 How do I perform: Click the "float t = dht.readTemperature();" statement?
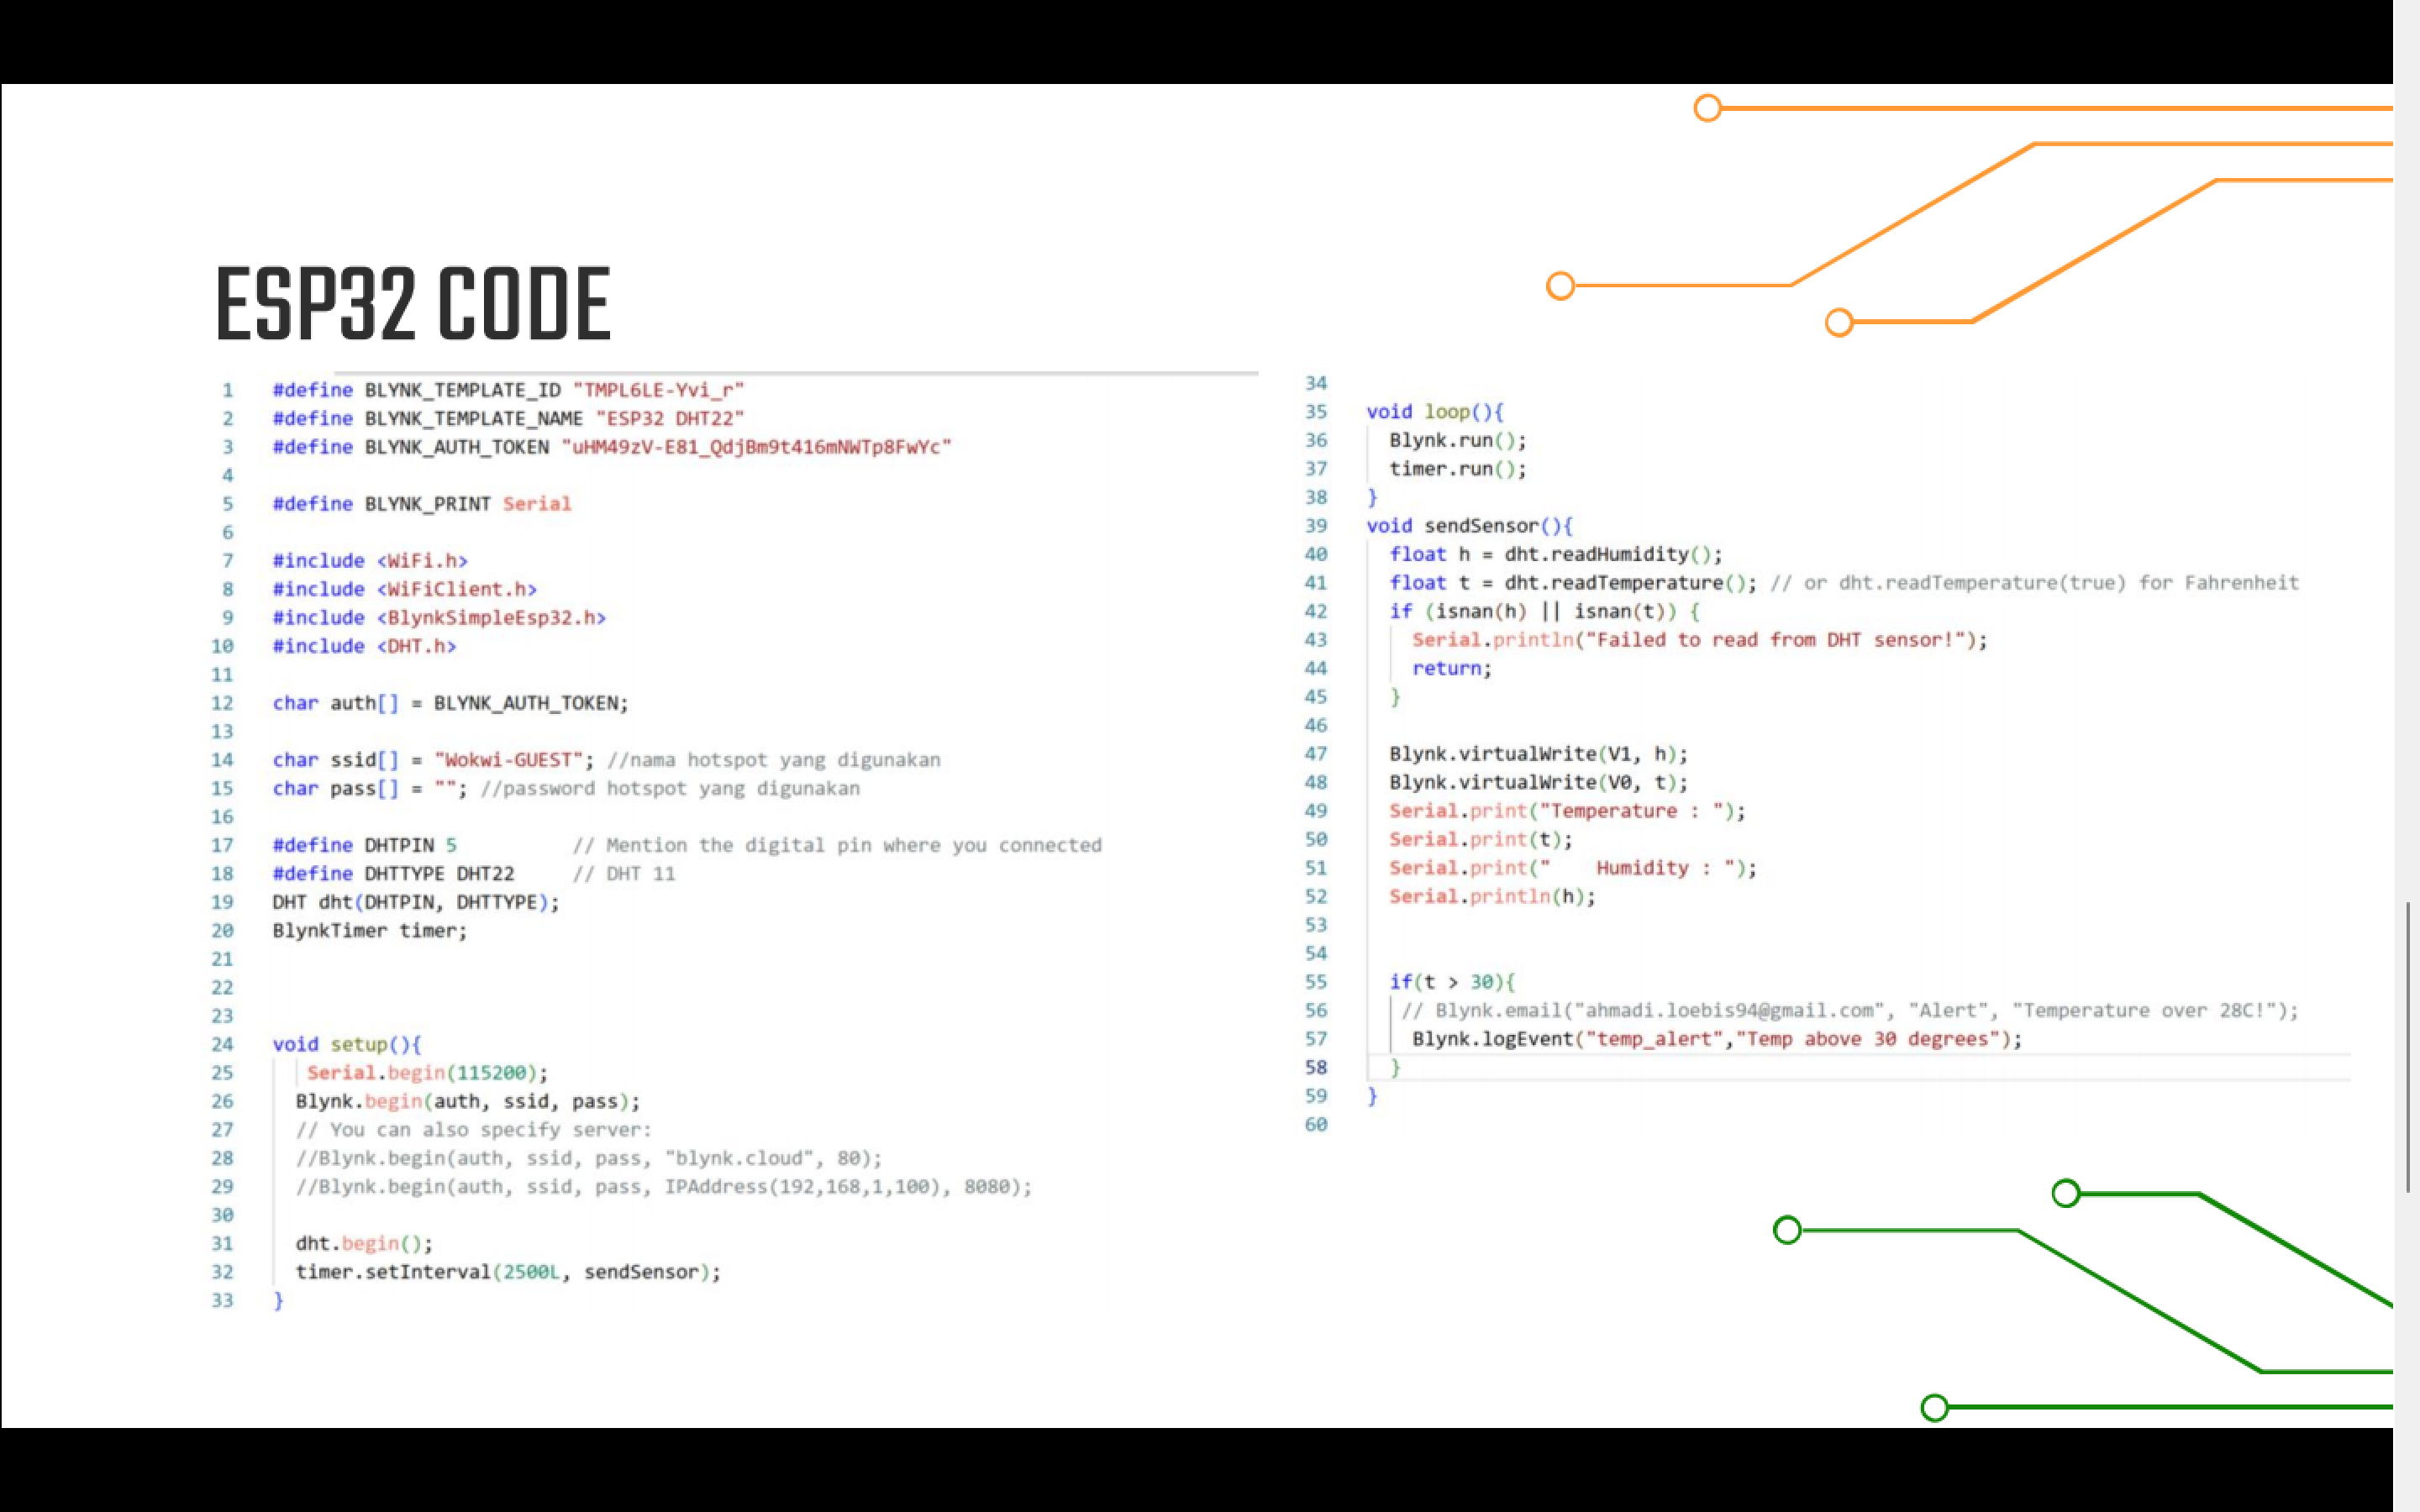[x=1573, y=583]
